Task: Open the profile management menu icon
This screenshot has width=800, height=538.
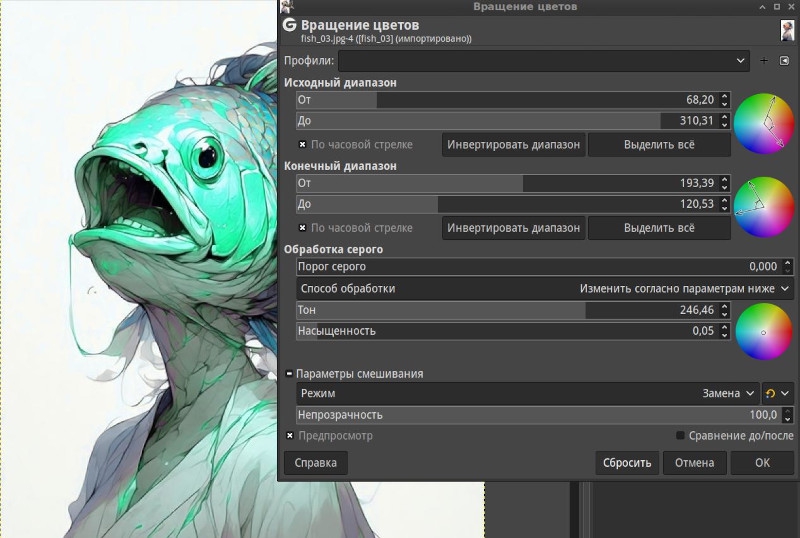Action: 785,61
